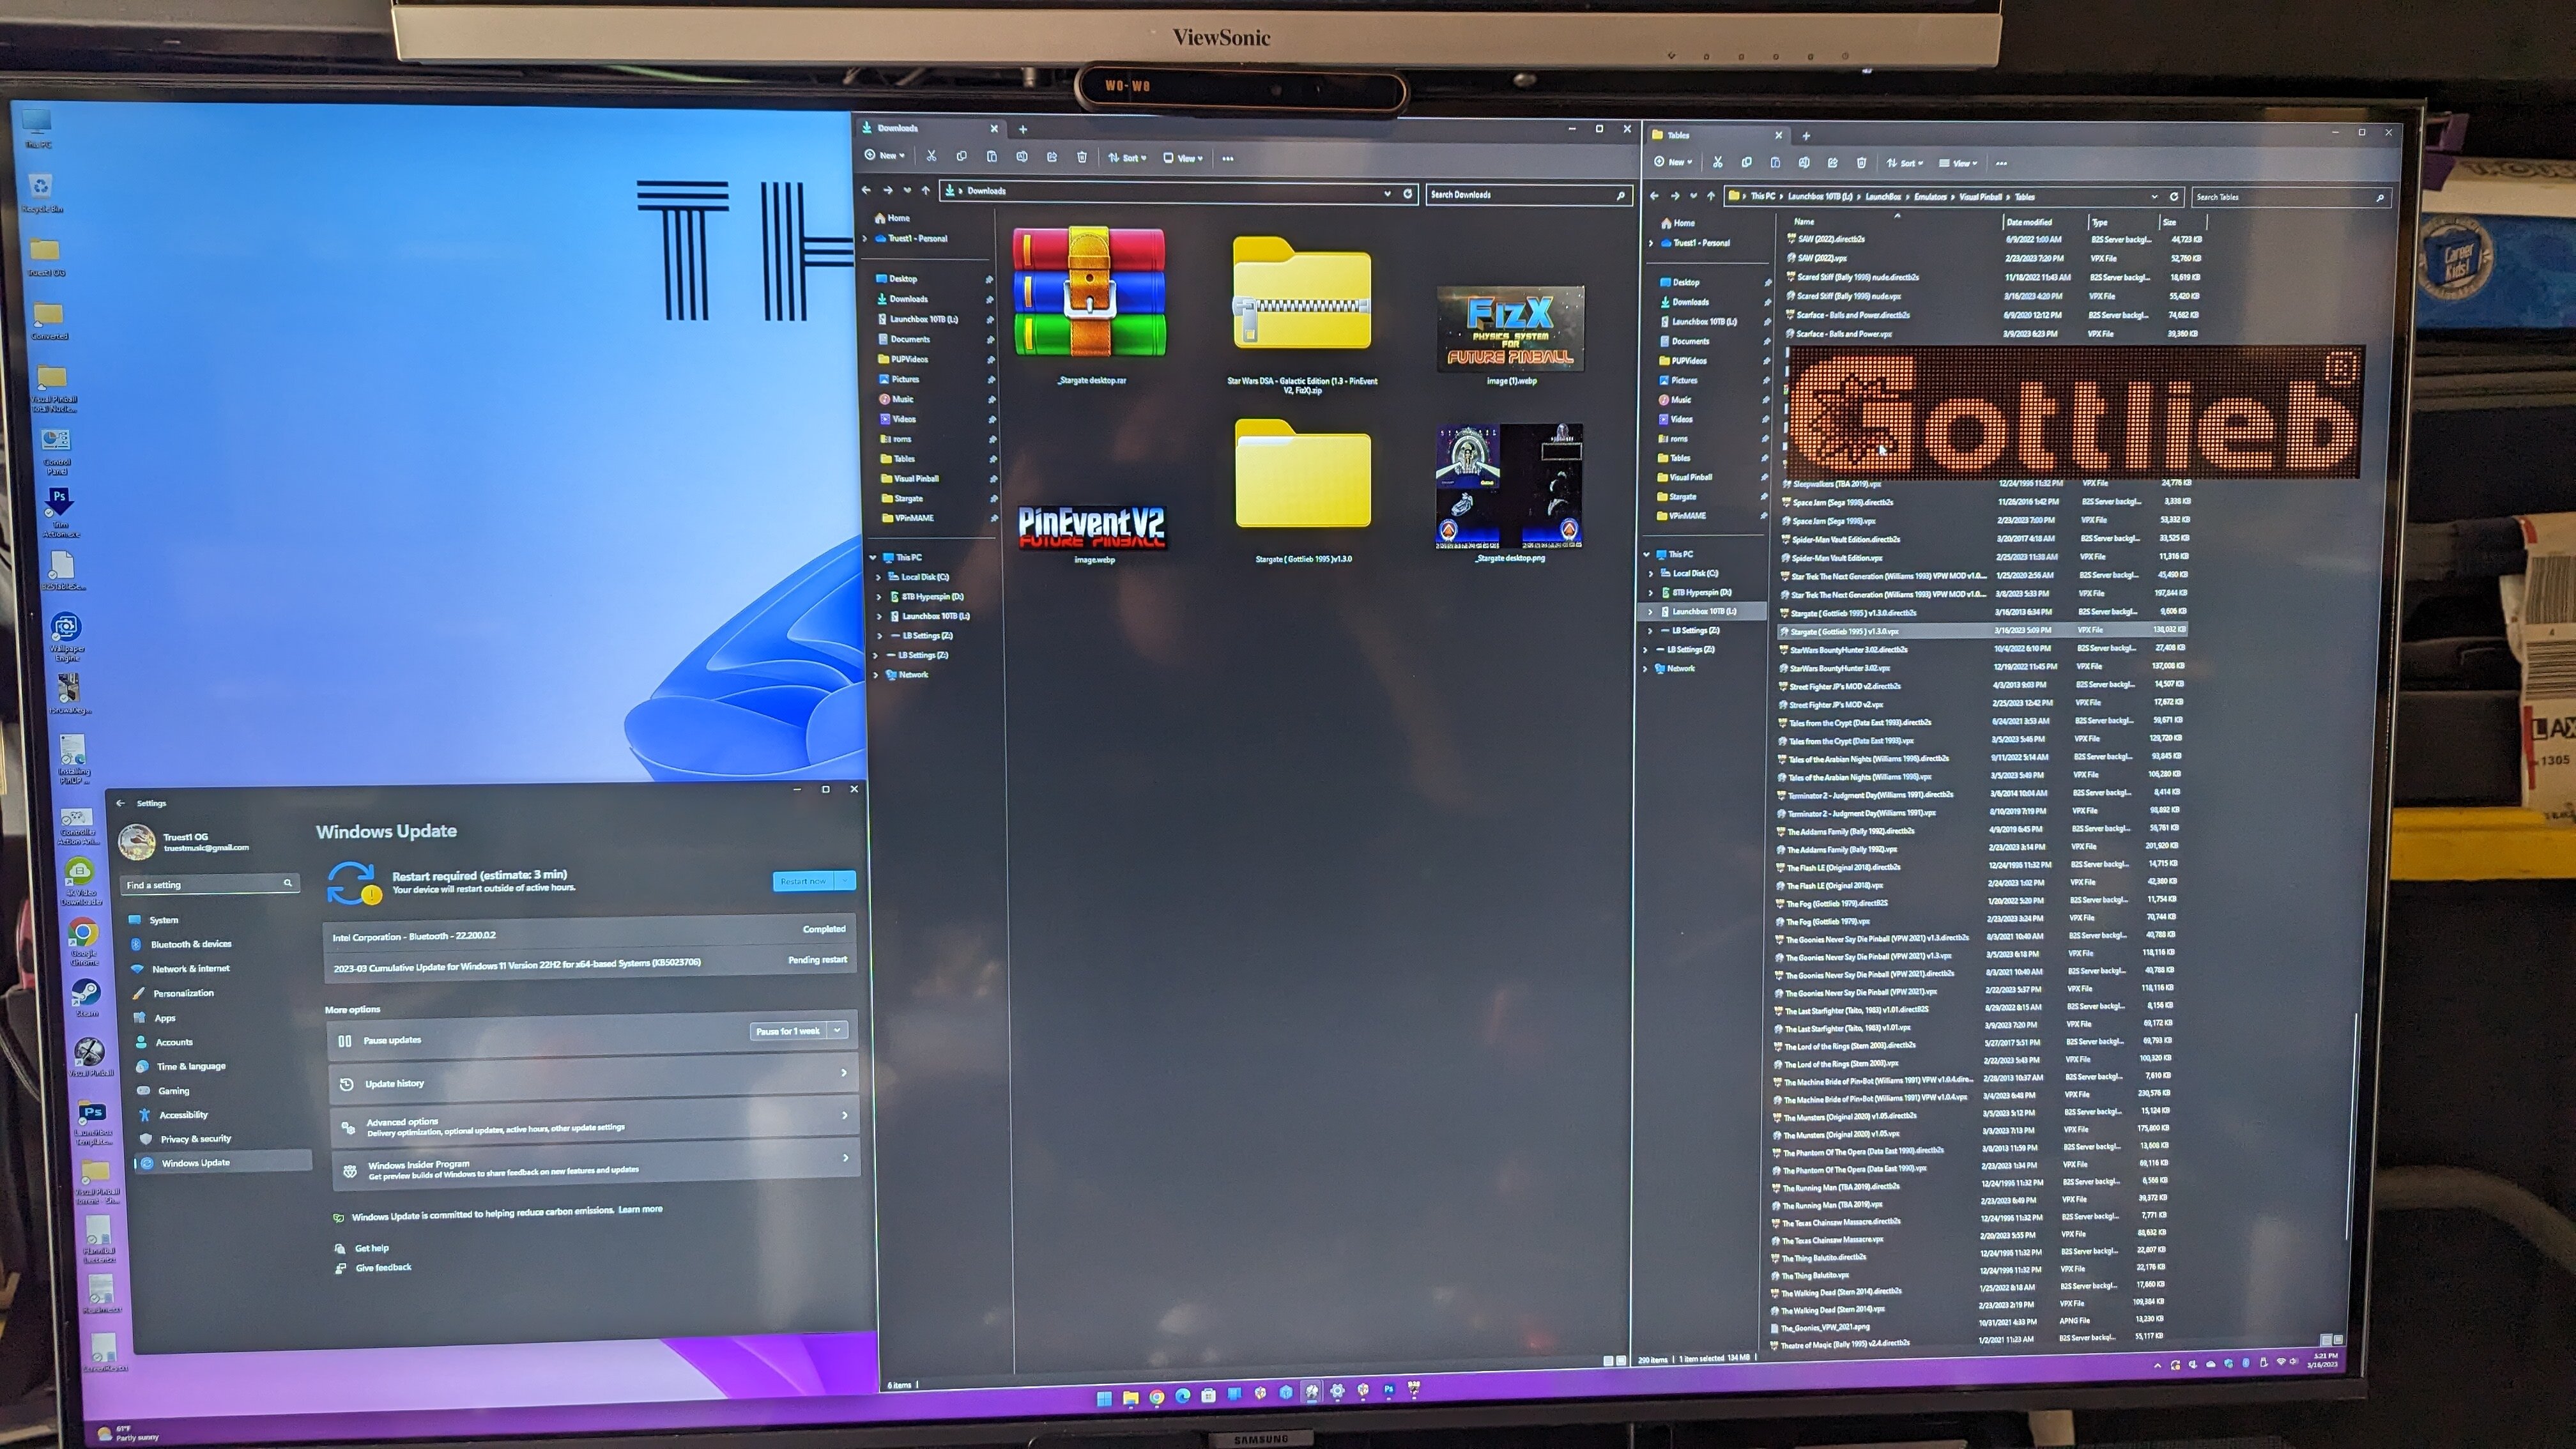Click the Rename icon in the Tables toolbar
This screenshot has width=2576, height=1449.
(1805, 163)
